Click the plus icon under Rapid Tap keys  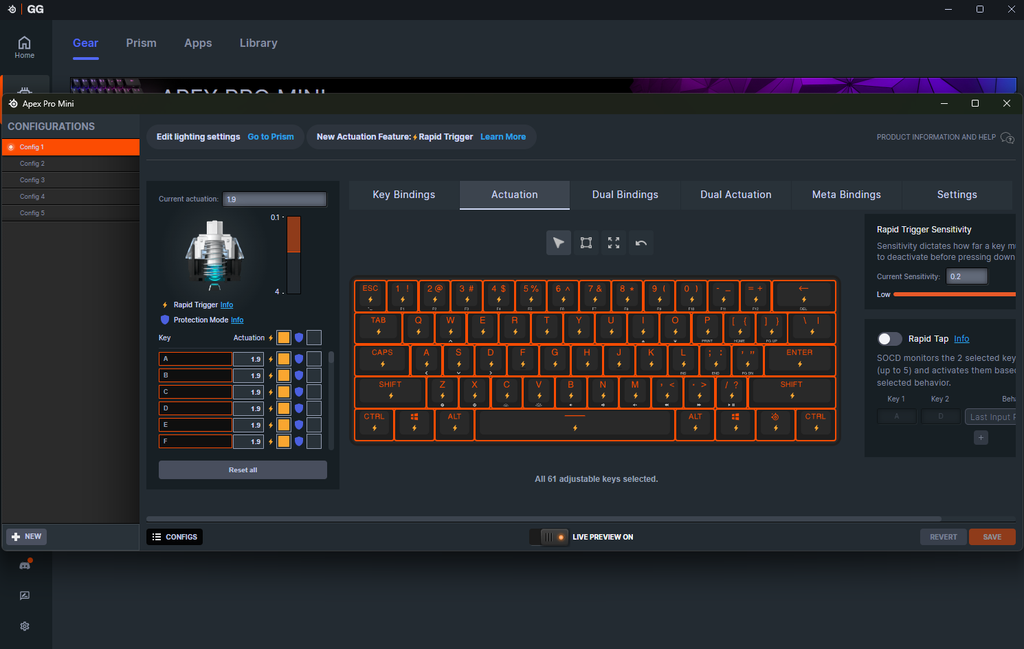(x=981, y=437)
